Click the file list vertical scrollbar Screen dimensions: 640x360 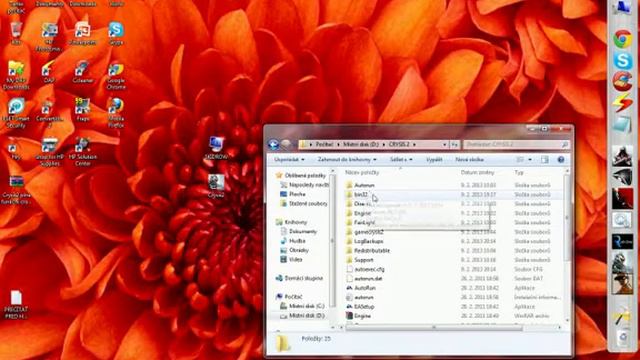click(567, 218)
